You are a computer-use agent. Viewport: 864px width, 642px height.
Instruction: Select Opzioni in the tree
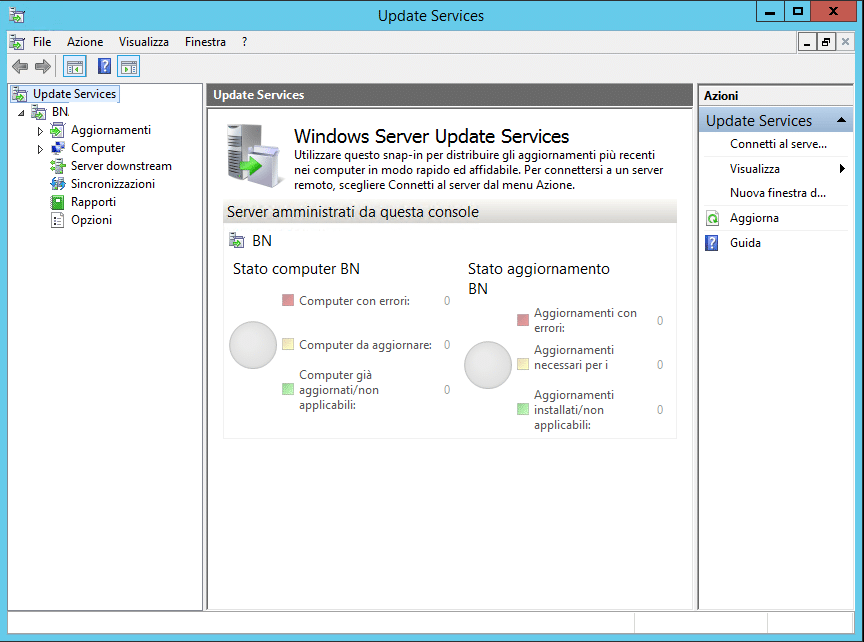[91, 220]
